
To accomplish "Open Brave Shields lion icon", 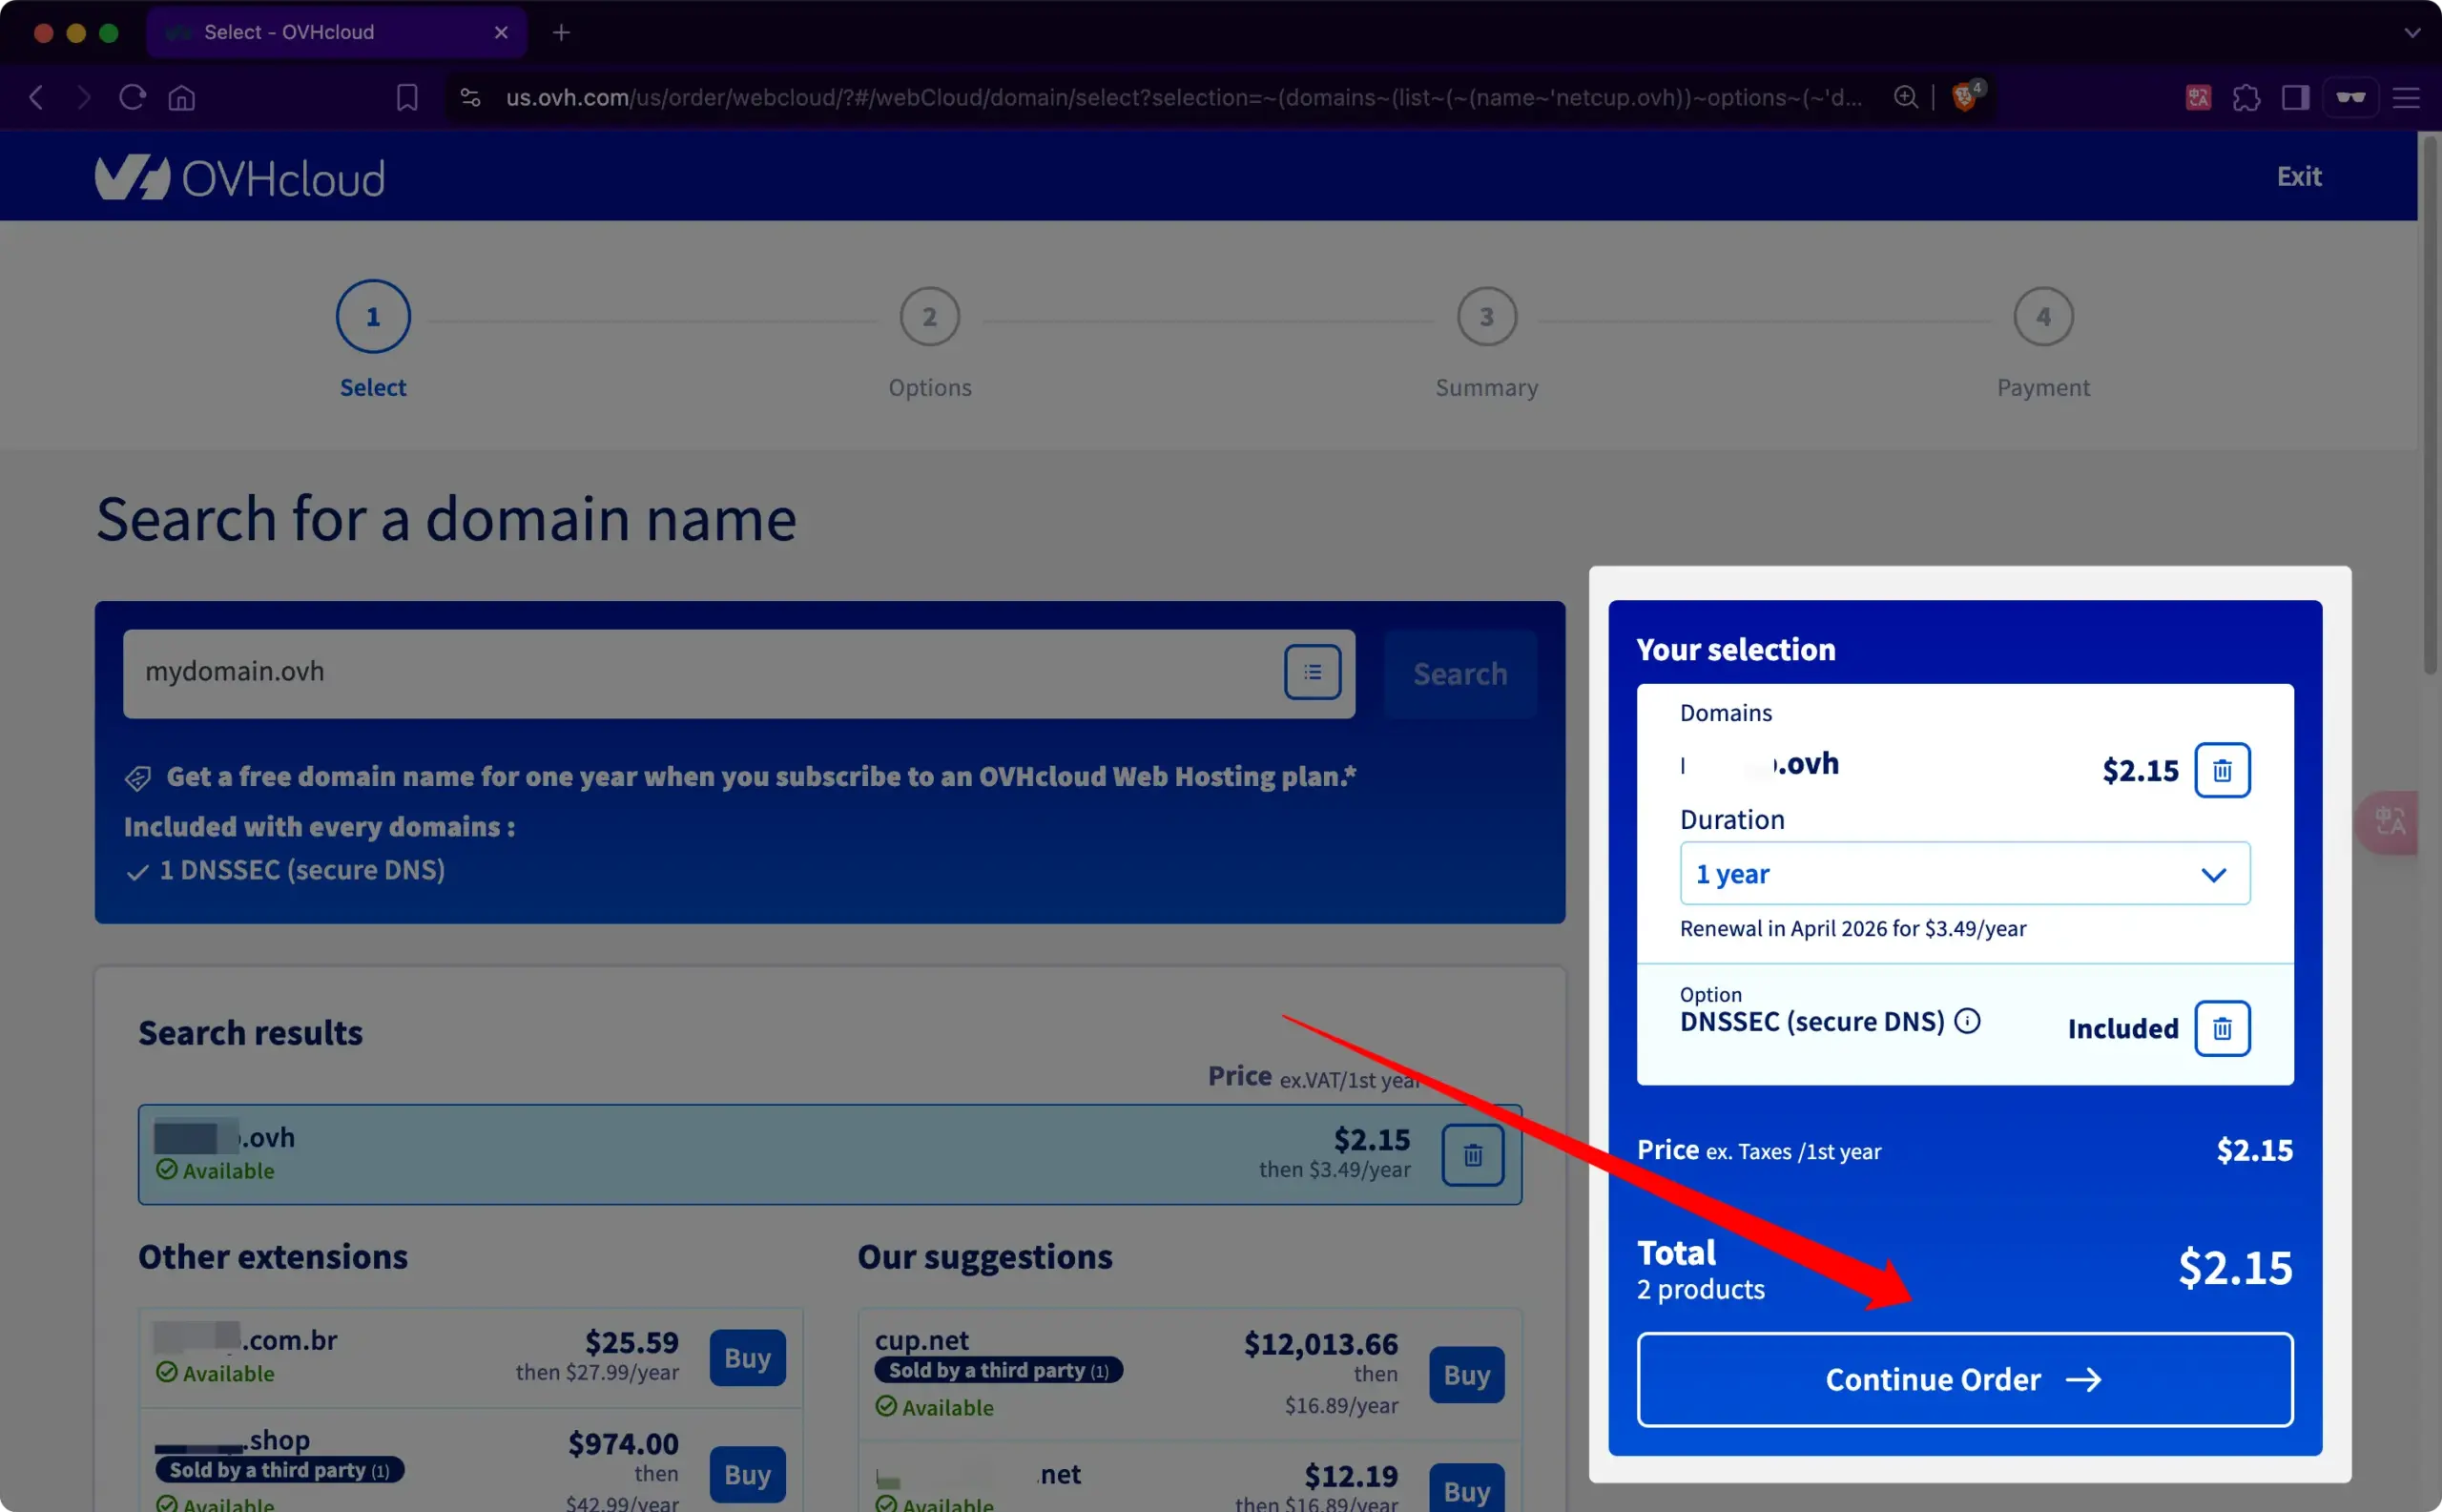I will tap(1965, 96).
